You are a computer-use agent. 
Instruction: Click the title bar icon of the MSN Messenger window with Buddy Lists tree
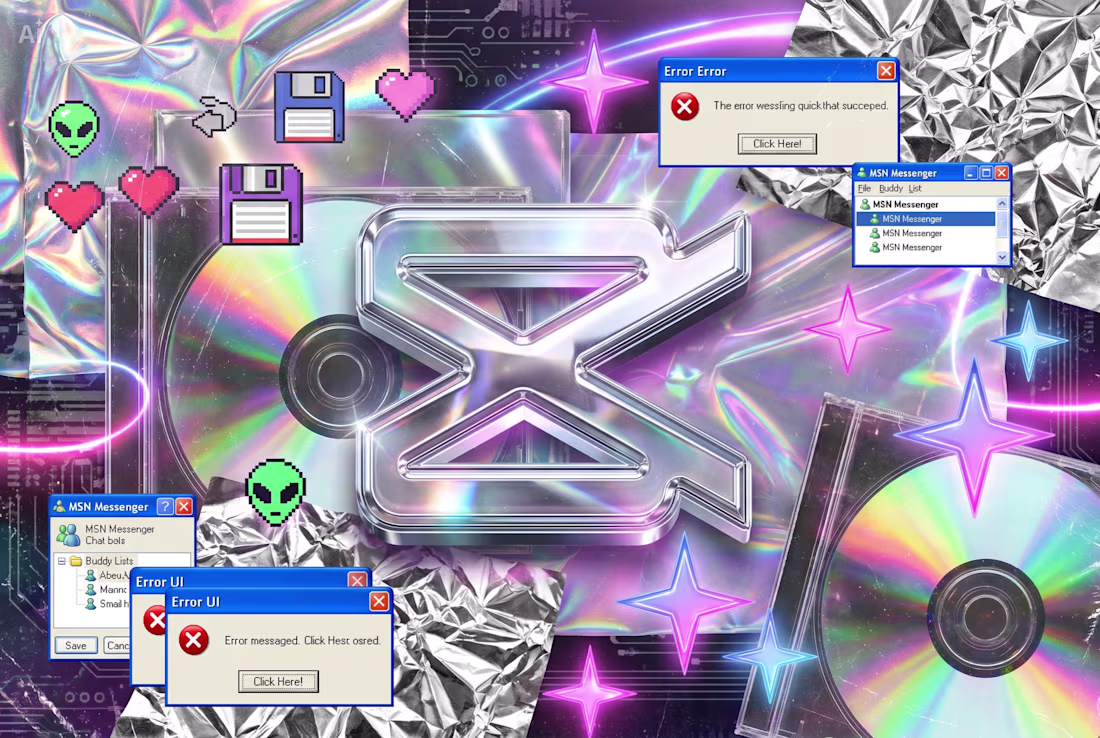pos(60,506)
